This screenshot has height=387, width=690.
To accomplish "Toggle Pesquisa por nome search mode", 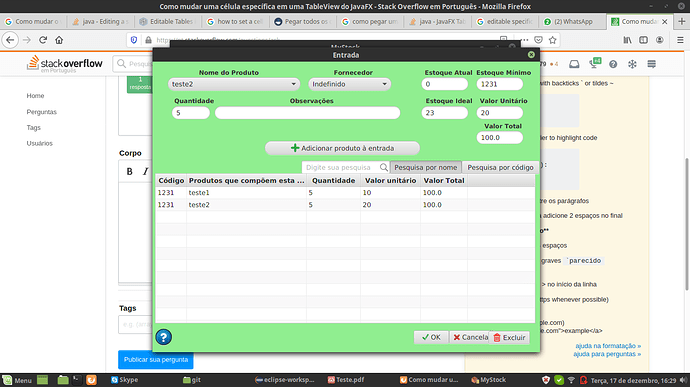I will pos(426,167).
